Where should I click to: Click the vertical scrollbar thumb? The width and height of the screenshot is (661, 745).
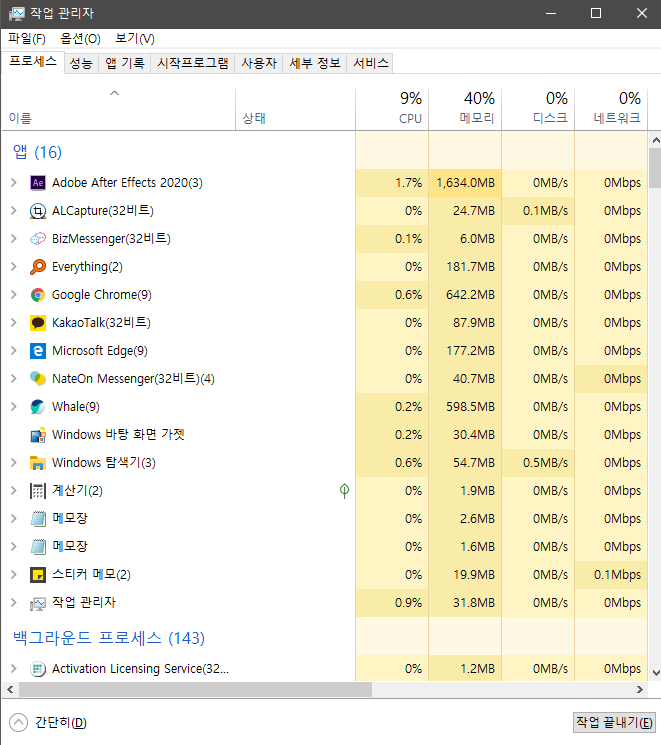pos(655,168)
